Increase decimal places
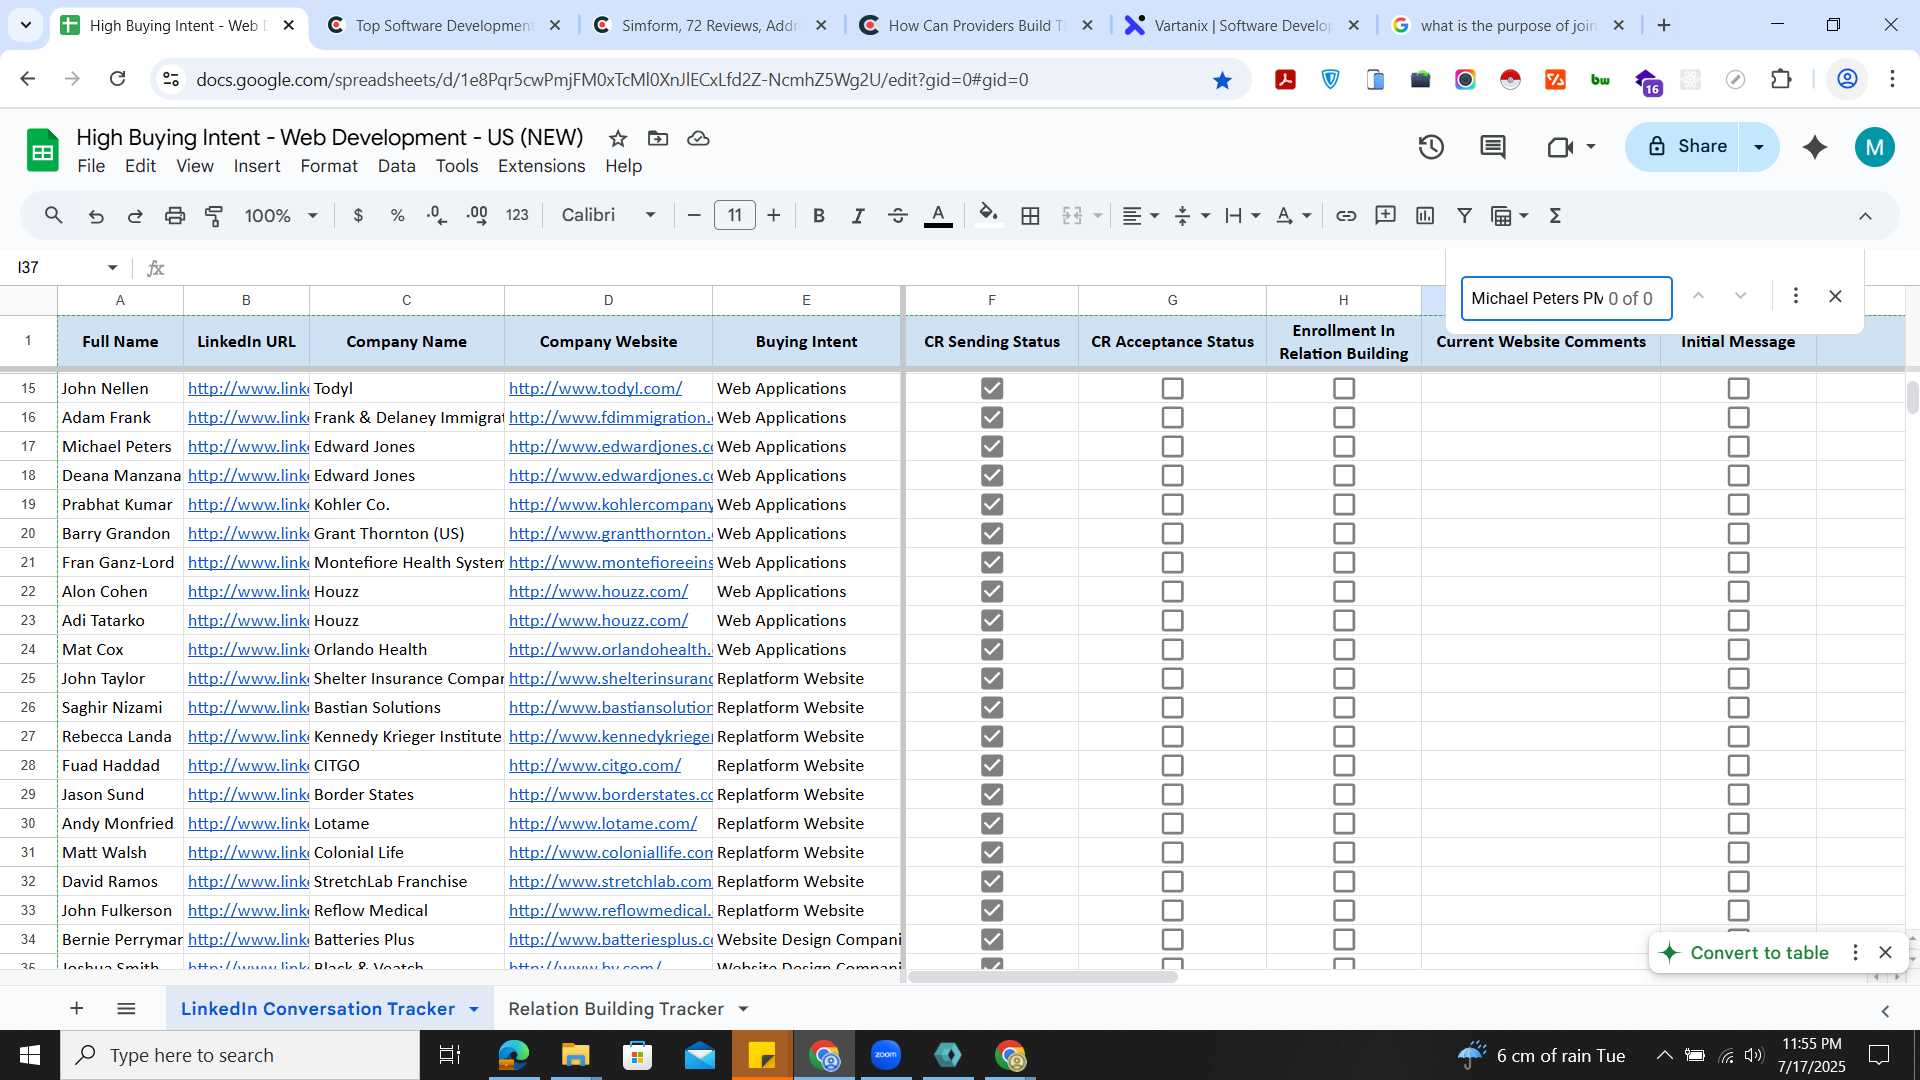The image size is (1920, 1080). click(477, 216)
